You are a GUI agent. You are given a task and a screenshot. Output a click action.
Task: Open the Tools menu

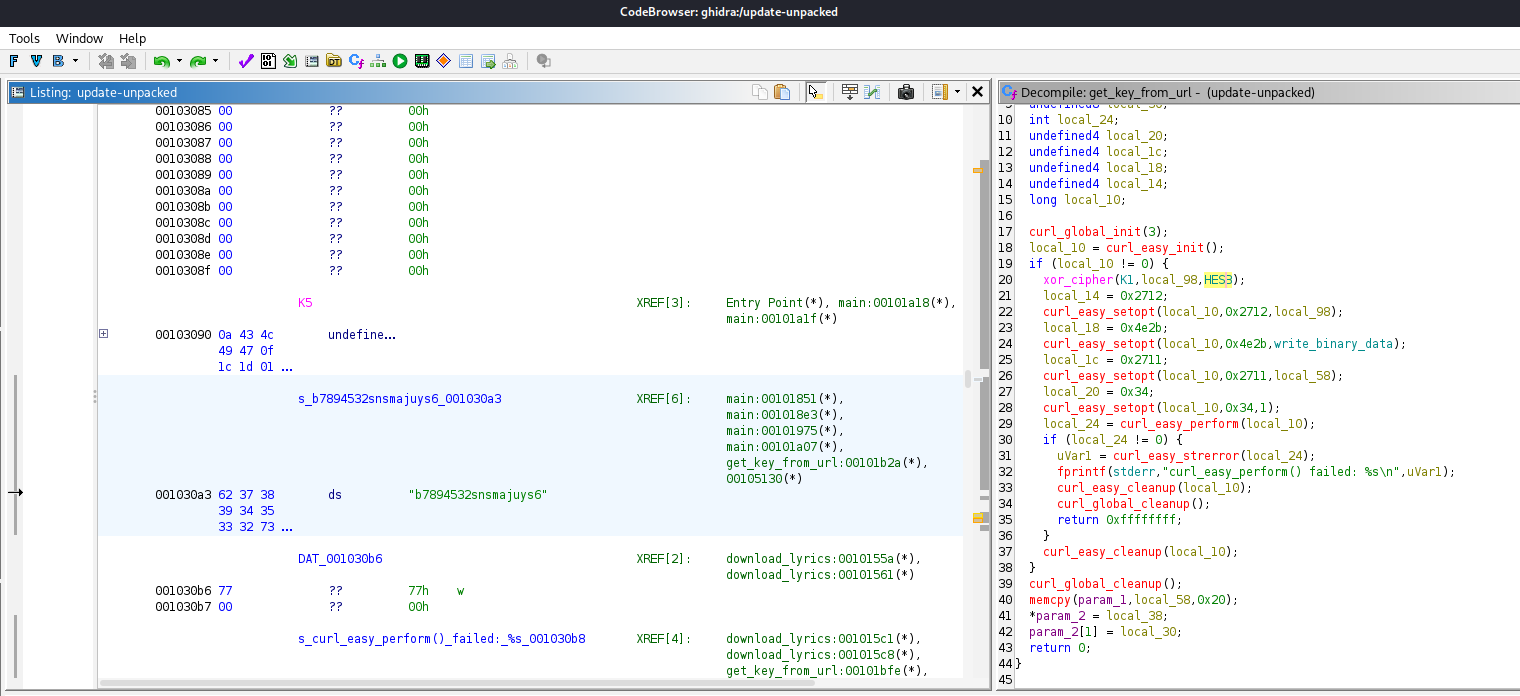[x=25, y=38]
